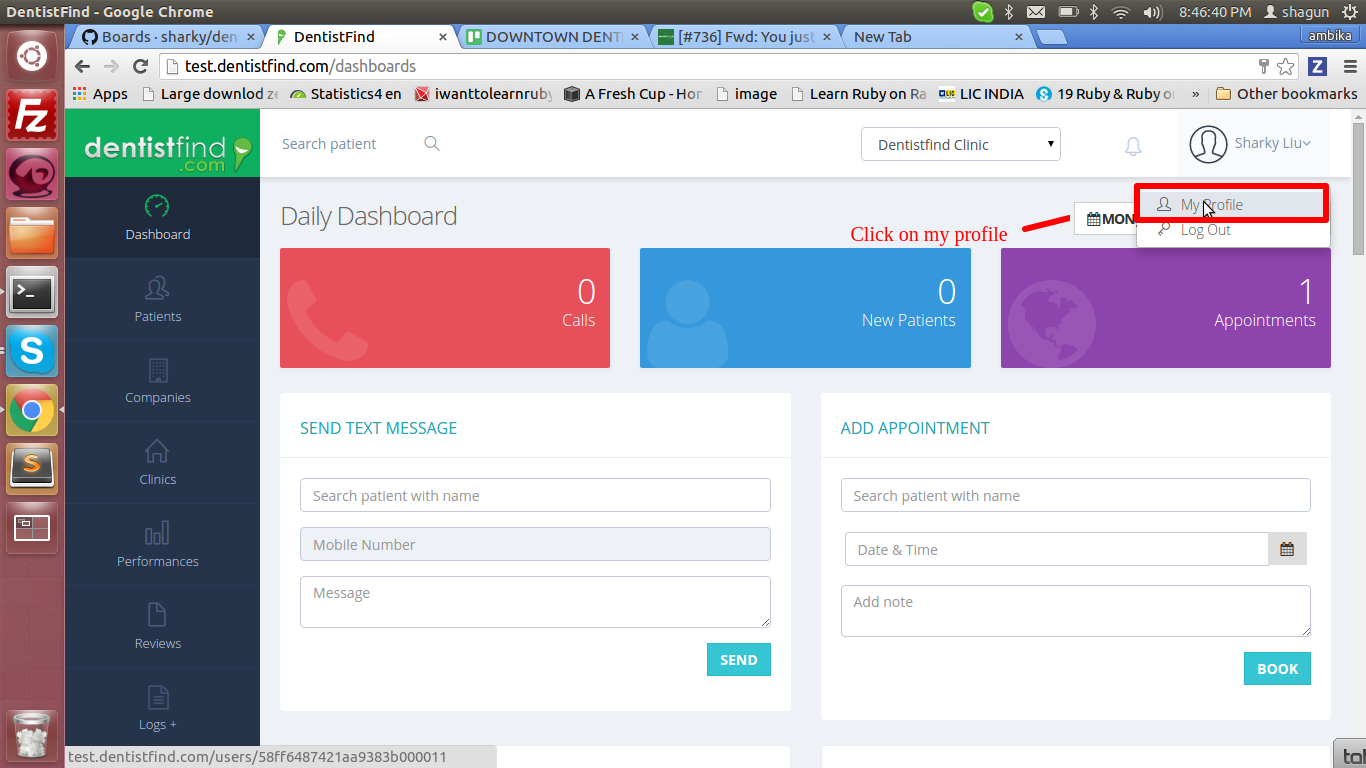Open the Sharky Liu user menu
The image size is (1366, 768).
1252,144
